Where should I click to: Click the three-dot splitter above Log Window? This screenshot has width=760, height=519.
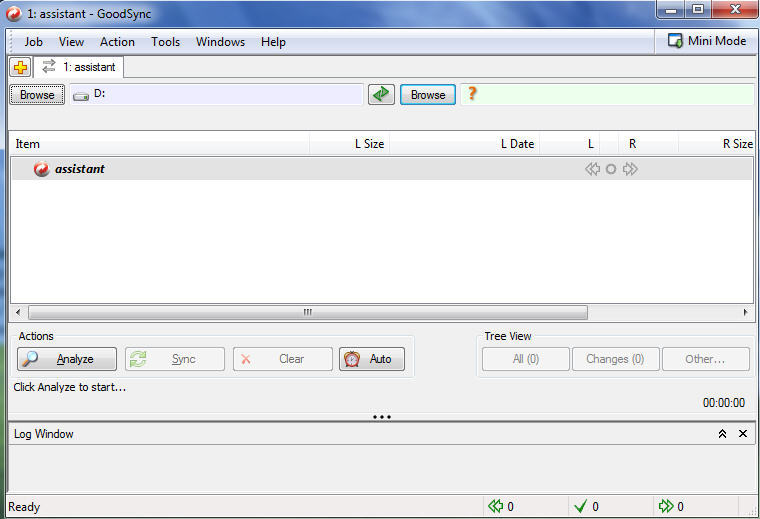tap(382, 417)
